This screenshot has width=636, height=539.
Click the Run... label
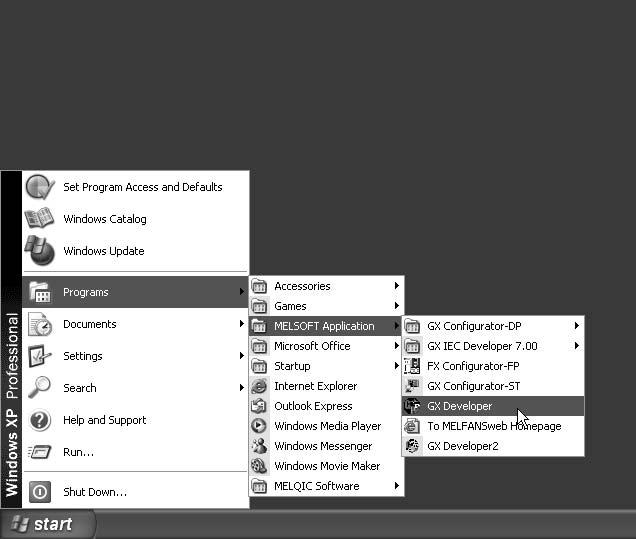pos(78,452)
